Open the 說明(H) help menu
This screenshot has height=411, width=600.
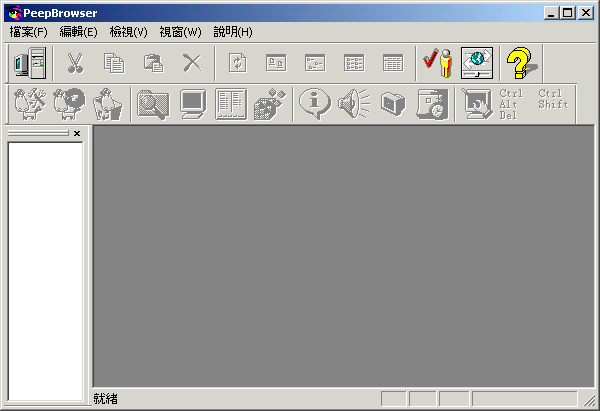[233, 32]
